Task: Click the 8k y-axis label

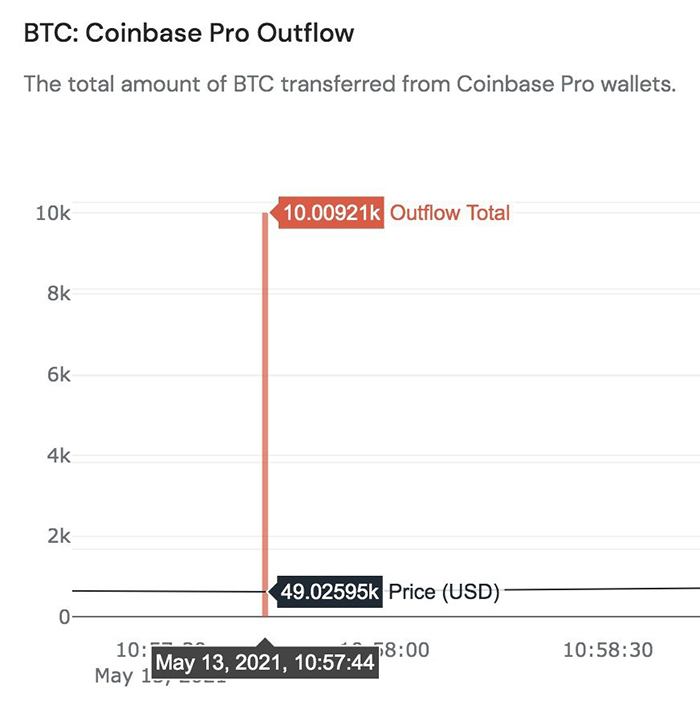Action: 56,294
